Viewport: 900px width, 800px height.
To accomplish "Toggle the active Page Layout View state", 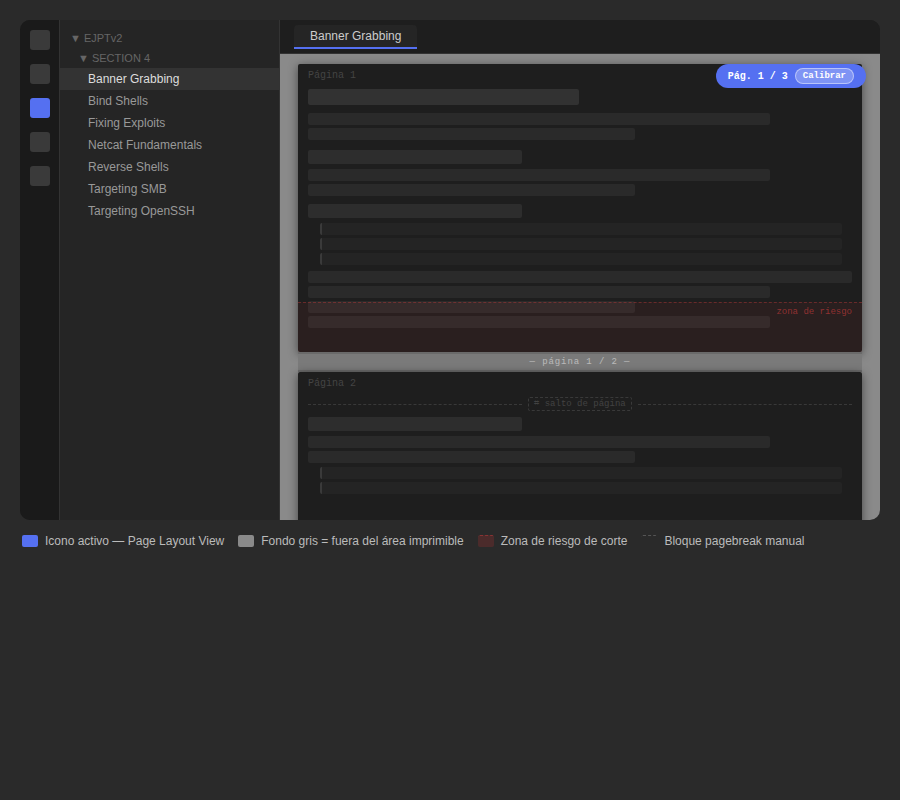I will 39,107.
